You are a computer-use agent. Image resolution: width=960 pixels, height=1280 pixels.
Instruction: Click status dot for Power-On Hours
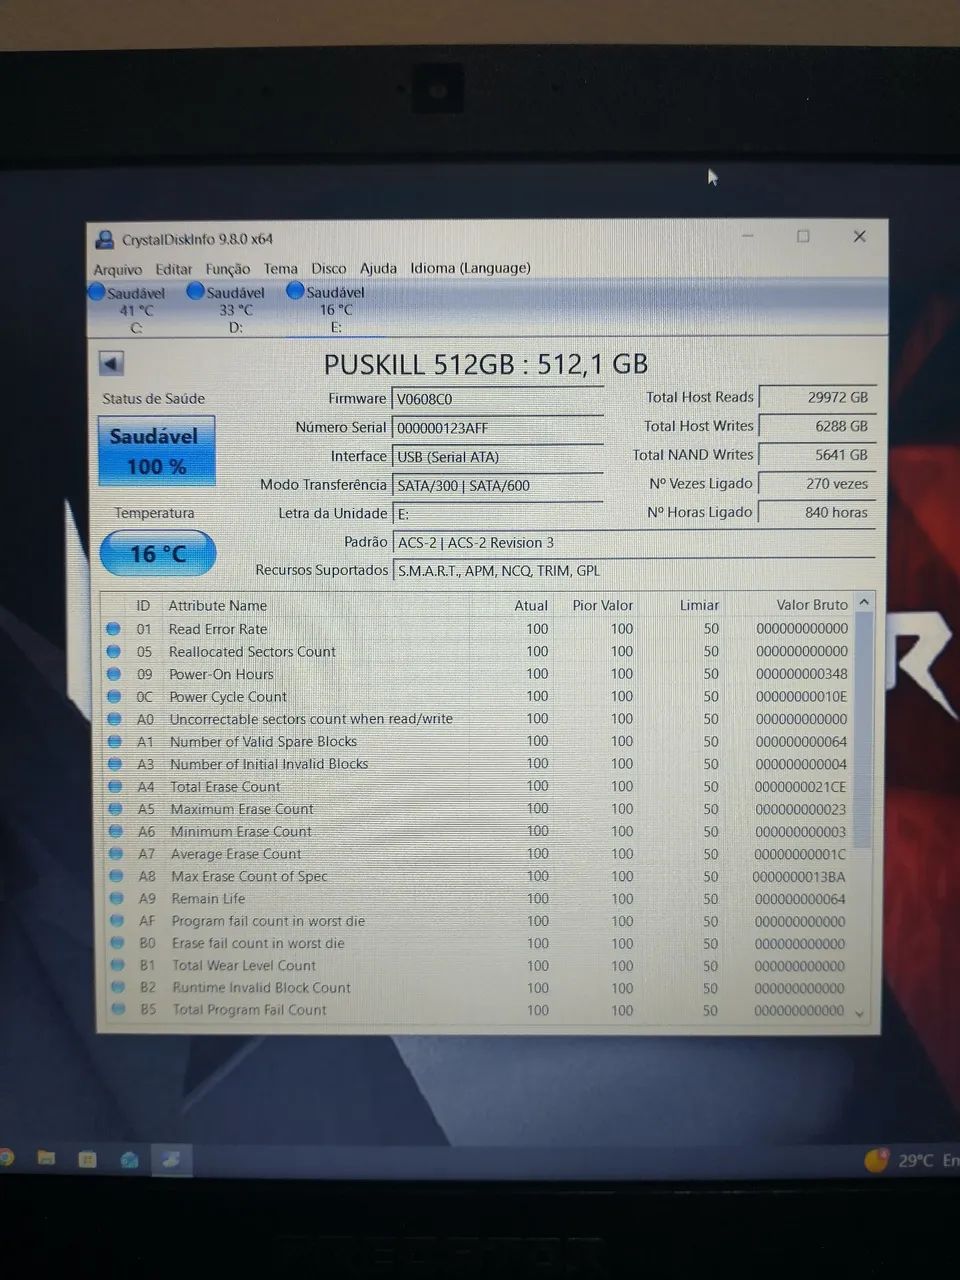pos(114,674)
